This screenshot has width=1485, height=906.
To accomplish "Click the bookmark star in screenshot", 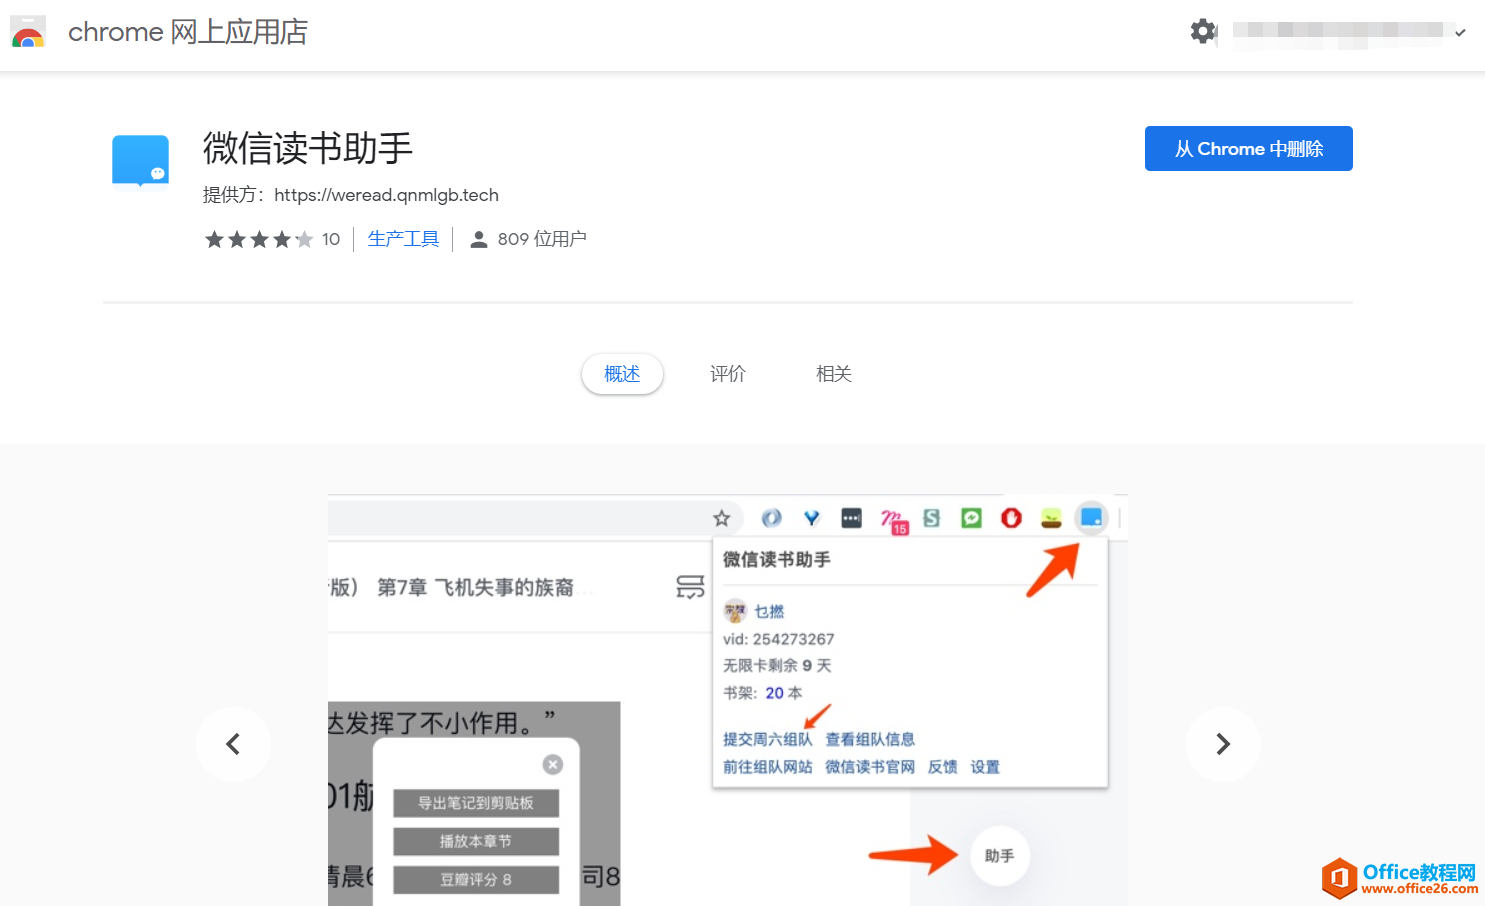I will click(x=722, y=518).
